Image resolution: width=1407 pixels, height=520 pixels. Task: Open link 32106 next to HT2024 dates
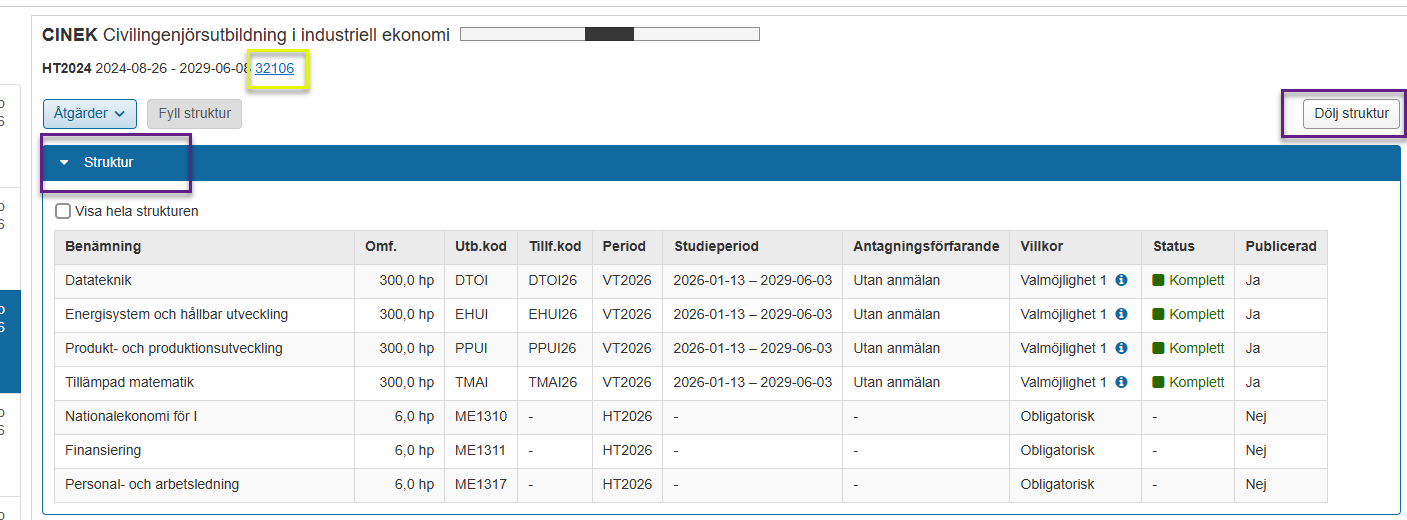pos(275,68)
